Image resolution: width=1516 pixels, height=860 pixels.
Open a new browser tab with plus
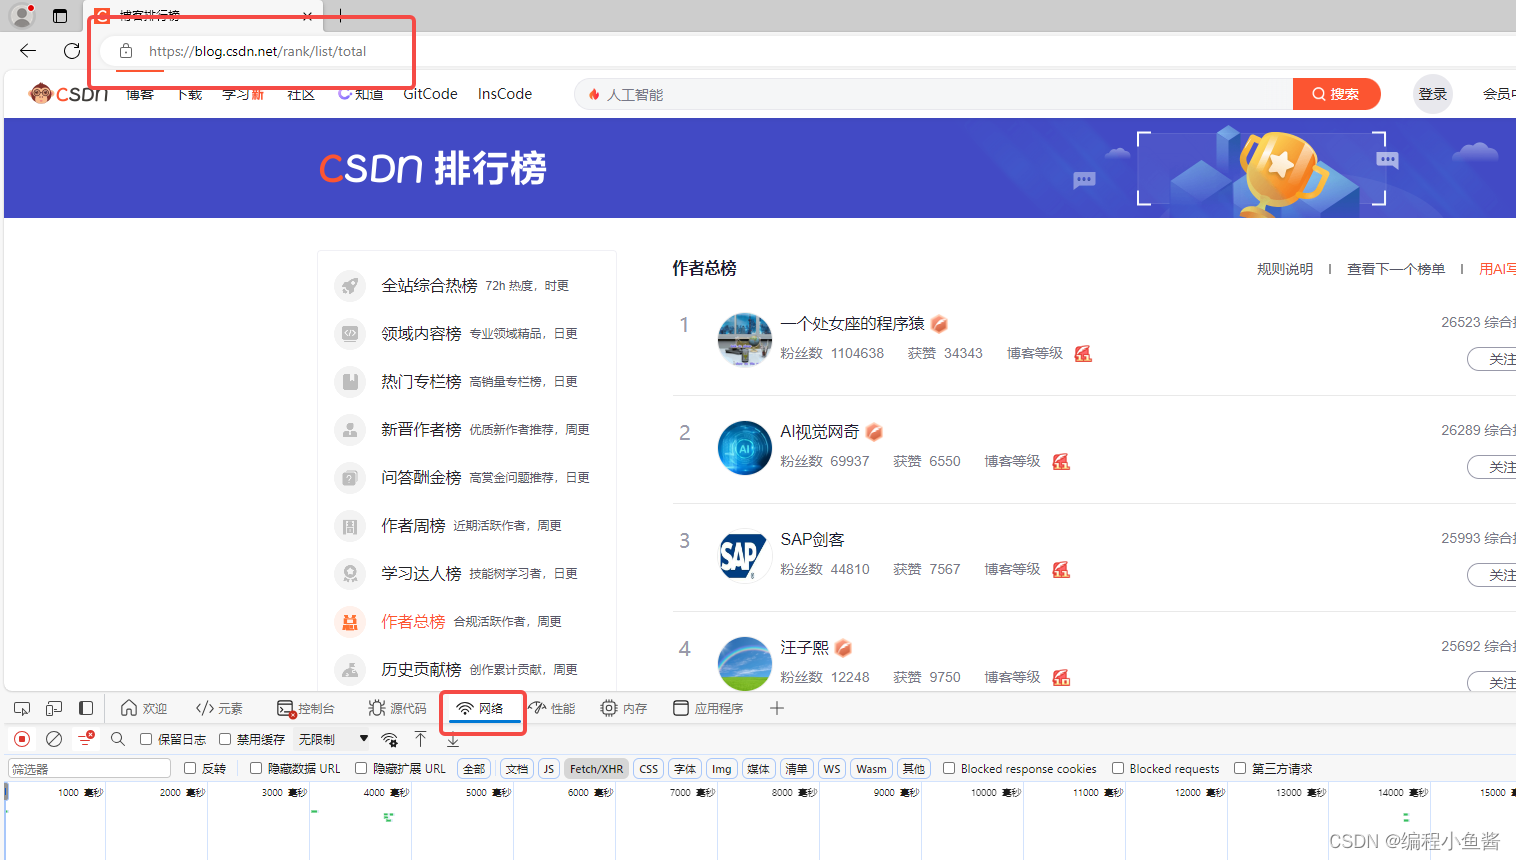tap(340, 15)
